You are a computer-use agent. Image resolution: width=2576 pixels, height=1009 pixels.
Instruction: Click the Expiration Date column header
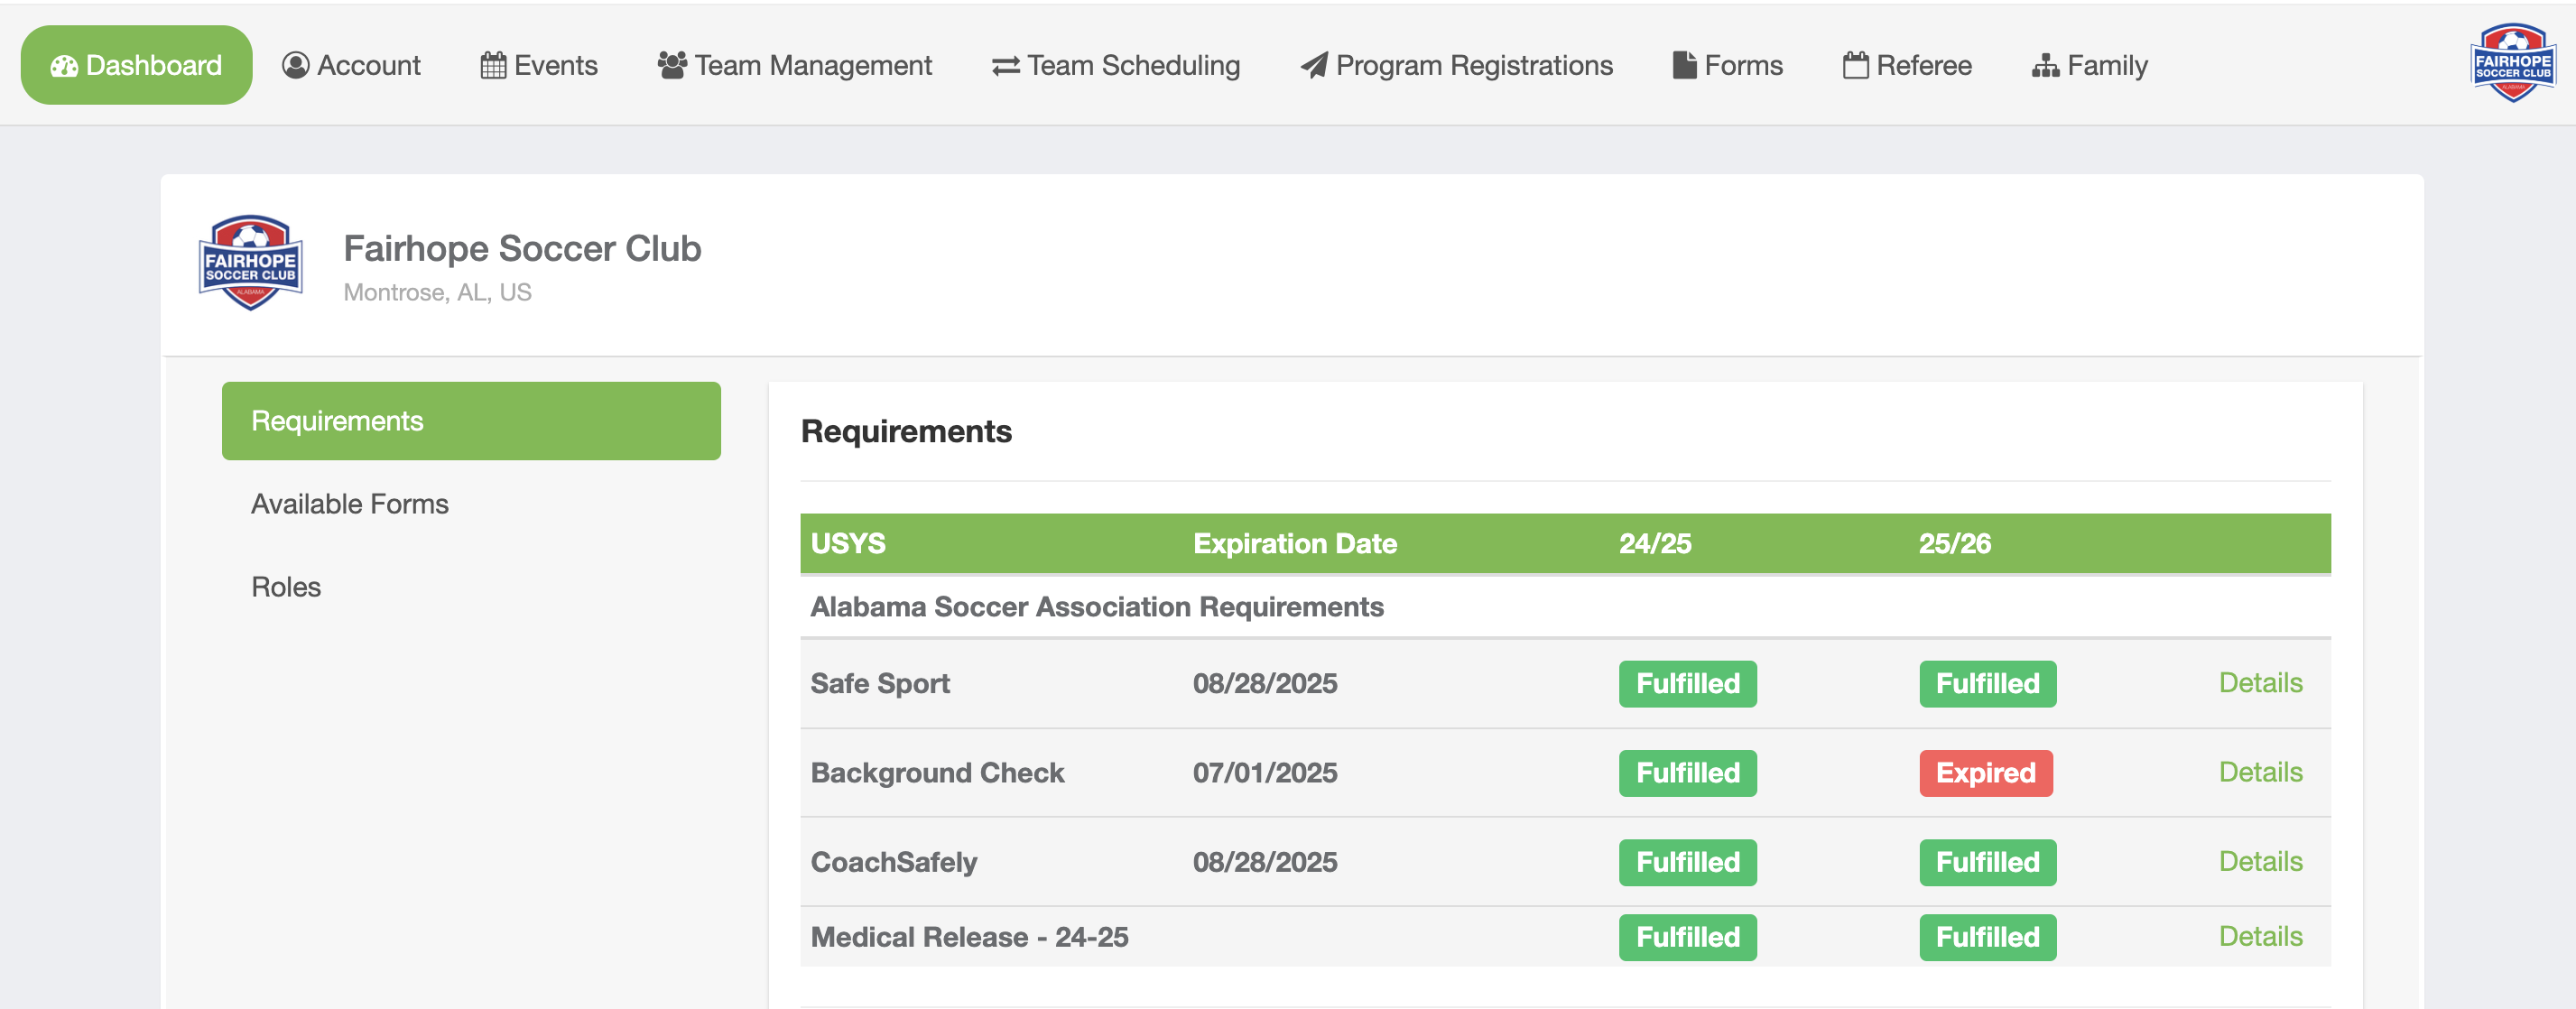1295,543
